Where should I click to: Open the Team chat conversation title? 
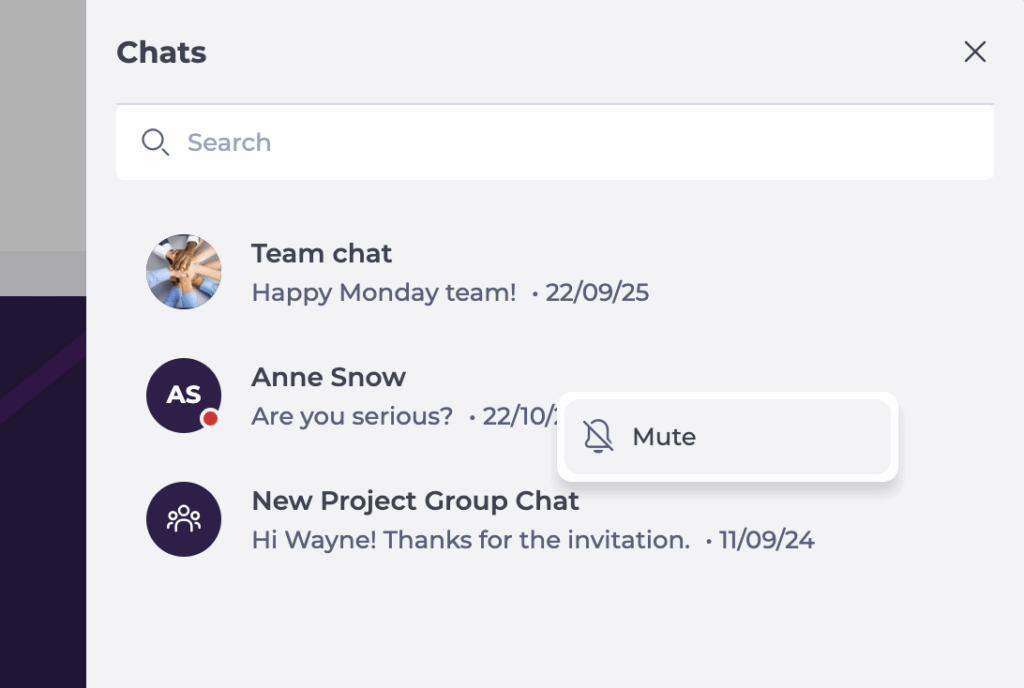(321, 253)
